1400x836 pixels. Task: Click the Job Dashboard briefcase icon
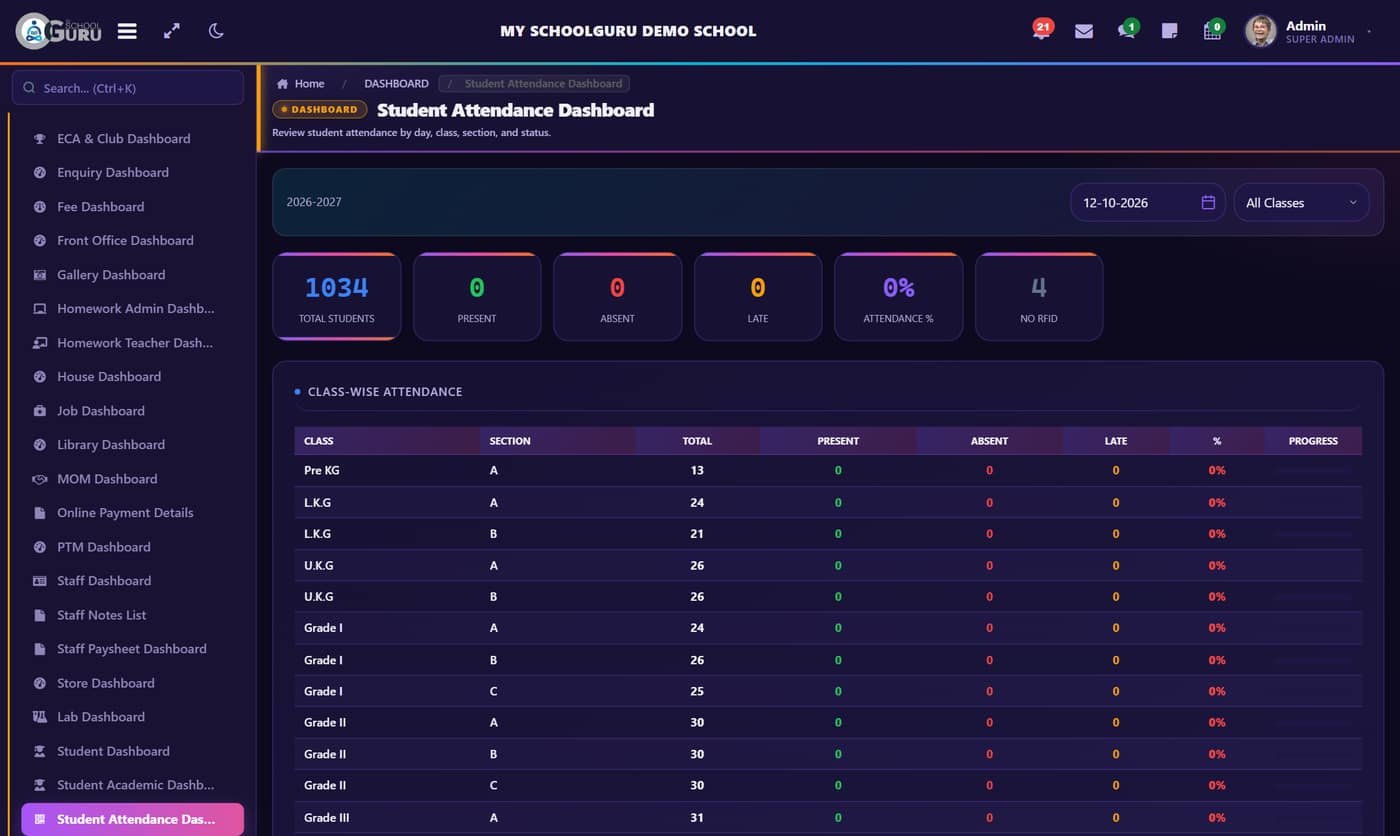point(40,411)
